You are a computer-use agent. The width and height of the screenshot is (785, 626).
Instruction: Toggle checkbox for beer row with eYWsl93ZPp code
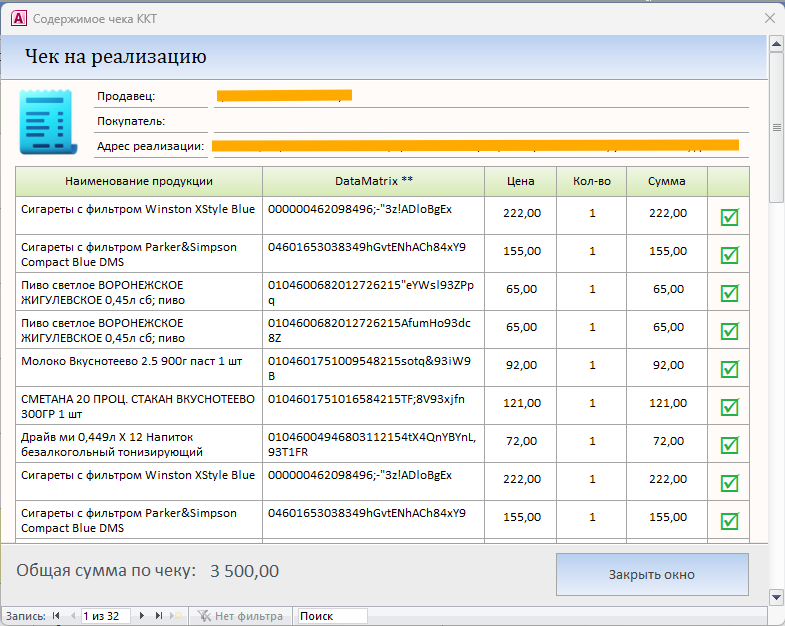coord(729,293)
